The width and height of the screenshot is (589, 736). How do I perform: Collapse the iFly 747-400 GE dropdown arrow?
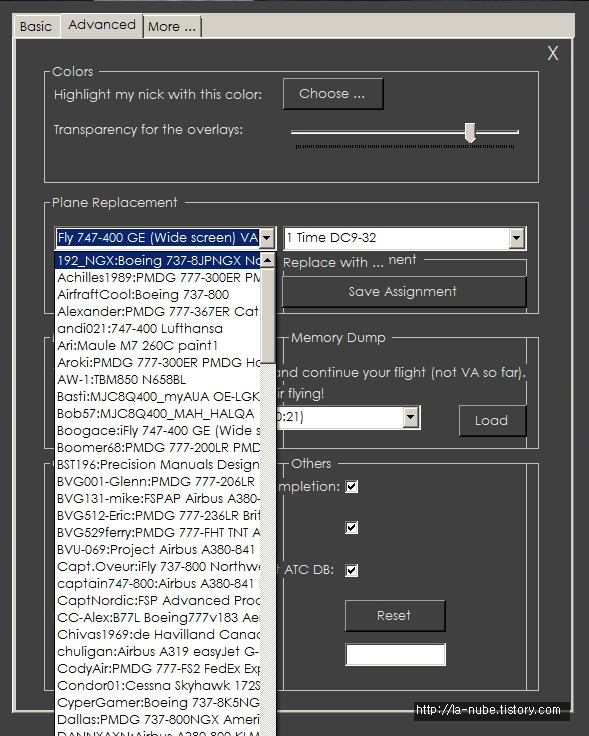(x=267, y=238)
